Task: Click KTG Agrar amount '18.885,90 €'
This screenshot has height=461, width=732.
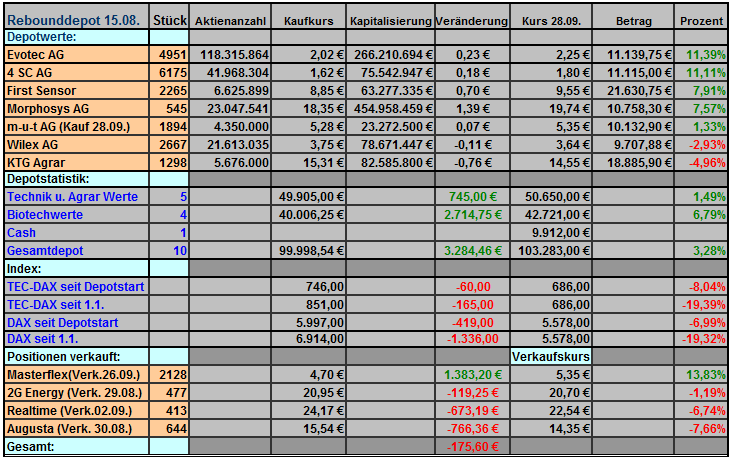Action: [x=639, y=163]
